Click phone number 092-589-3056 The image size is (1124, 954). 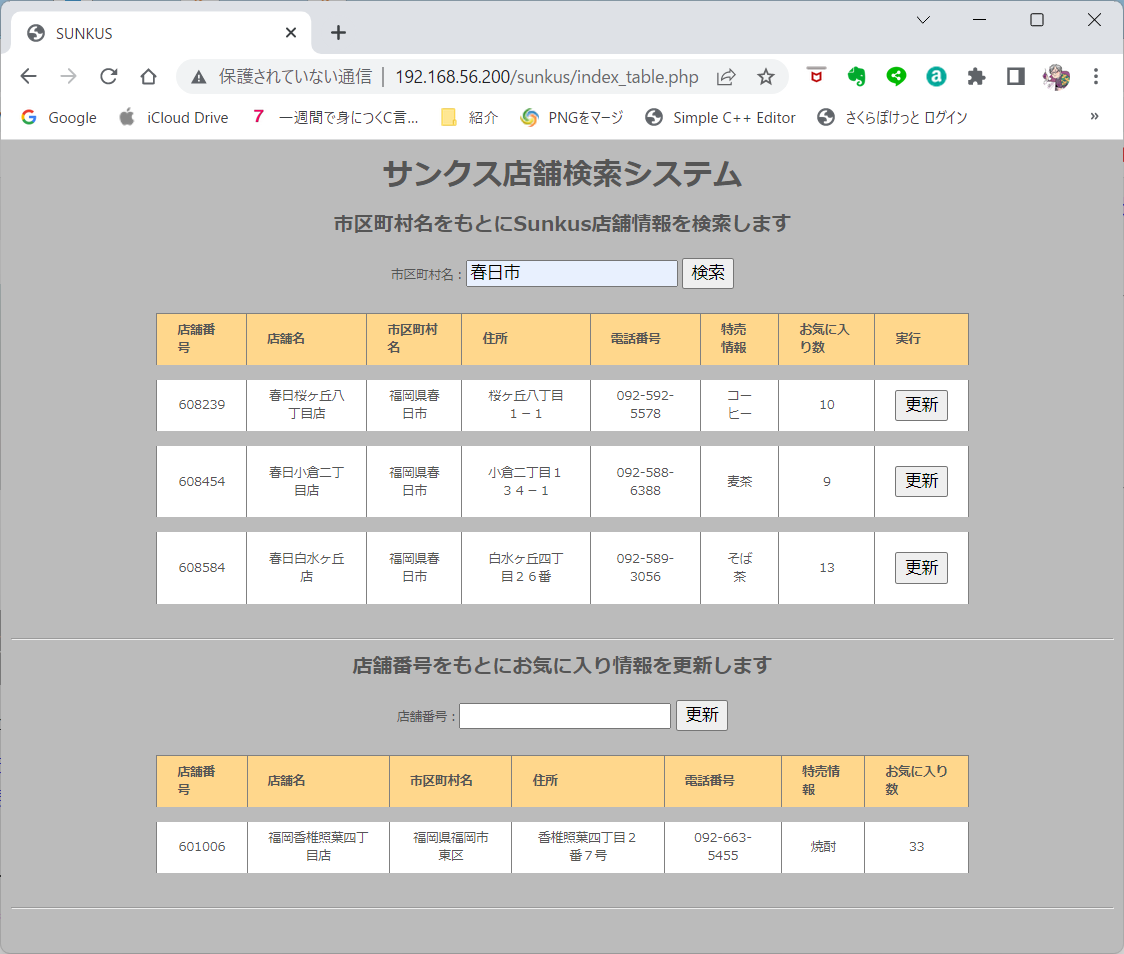coord(645,568)
